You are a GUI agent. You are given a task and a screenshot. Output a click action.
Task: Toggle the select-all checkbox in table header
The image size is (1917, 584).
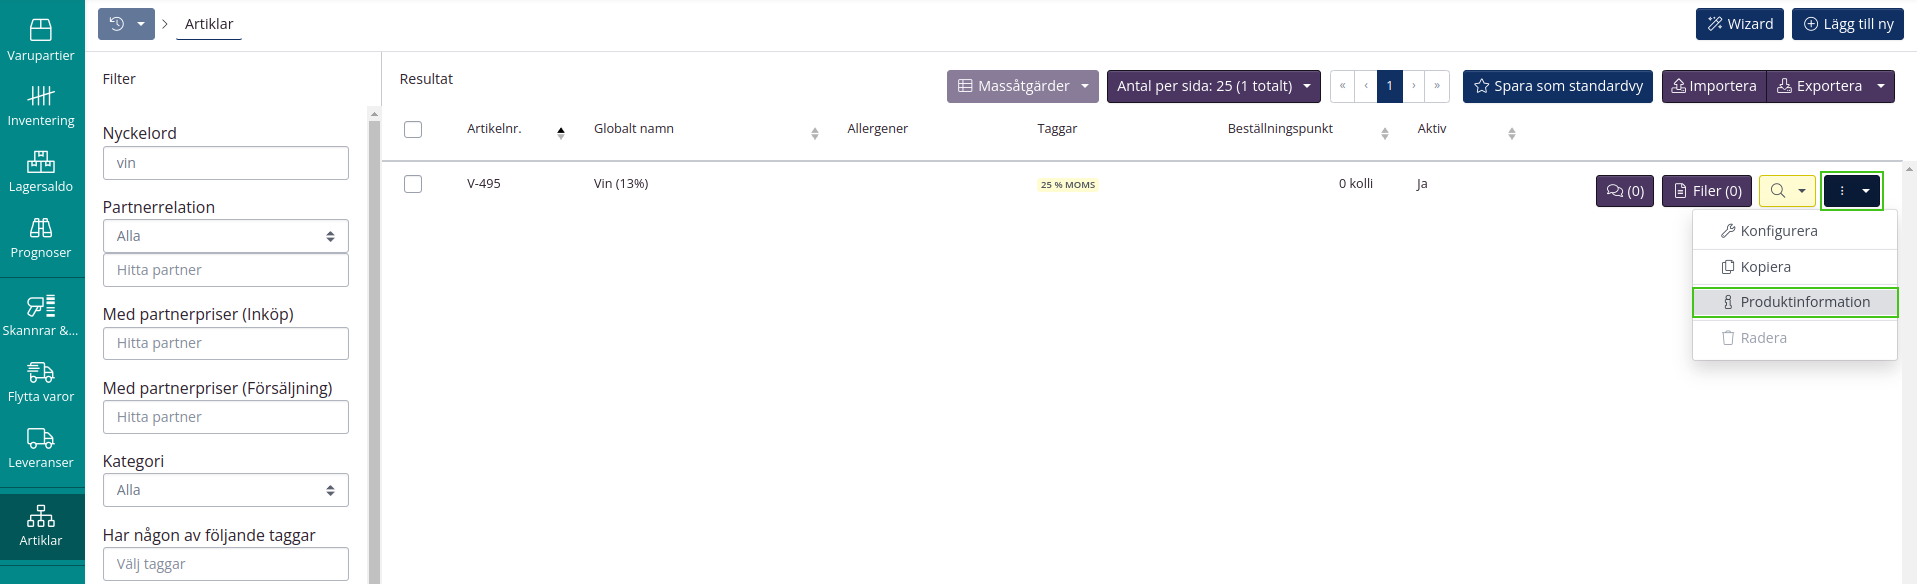pyautogui.click(x=413, y=129)
